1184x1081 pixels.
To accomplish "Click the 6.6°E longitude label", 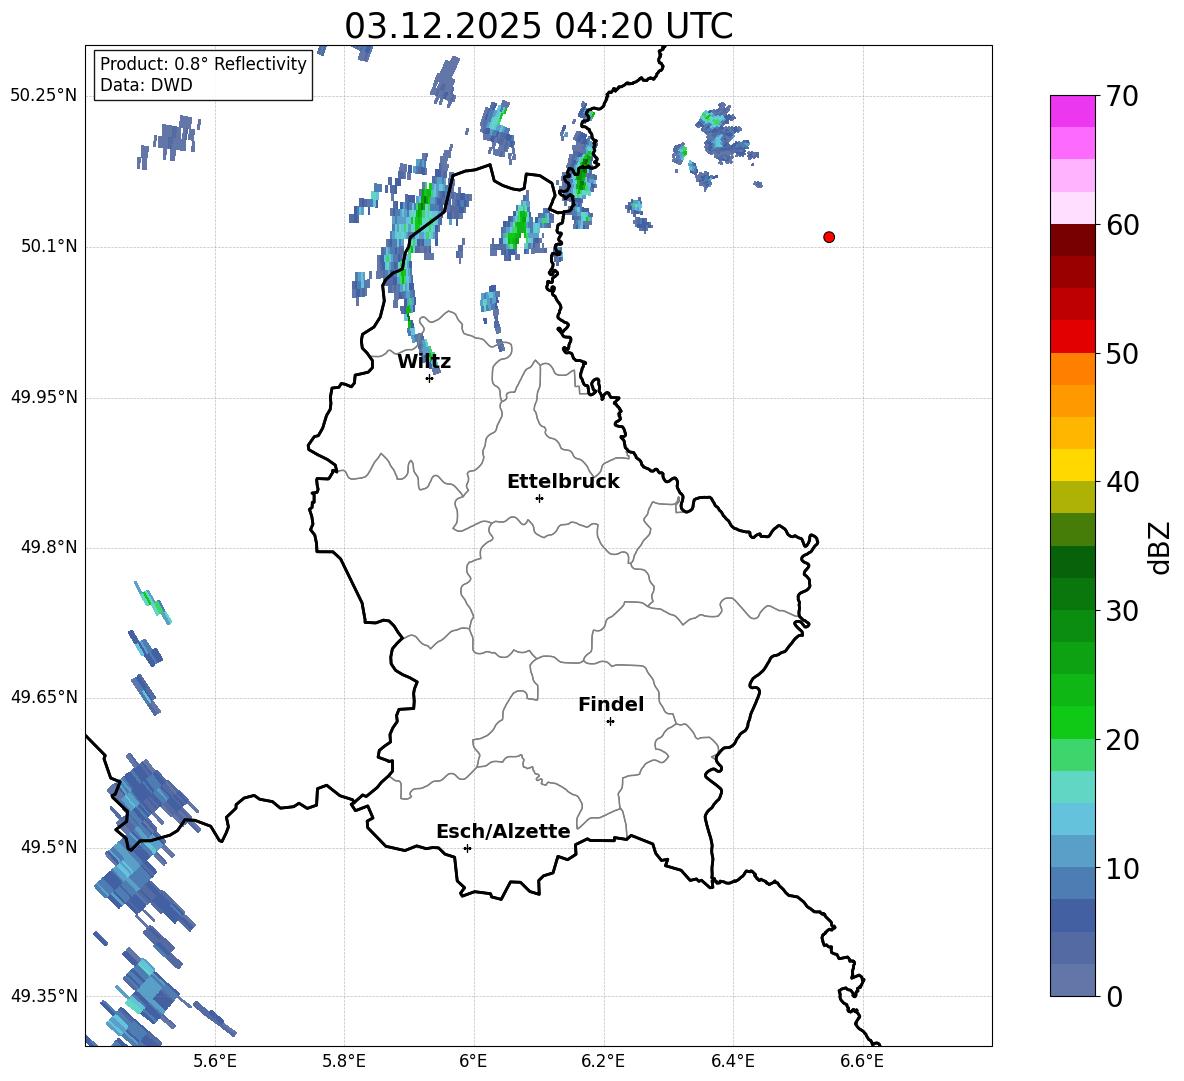I will 862,1061.
